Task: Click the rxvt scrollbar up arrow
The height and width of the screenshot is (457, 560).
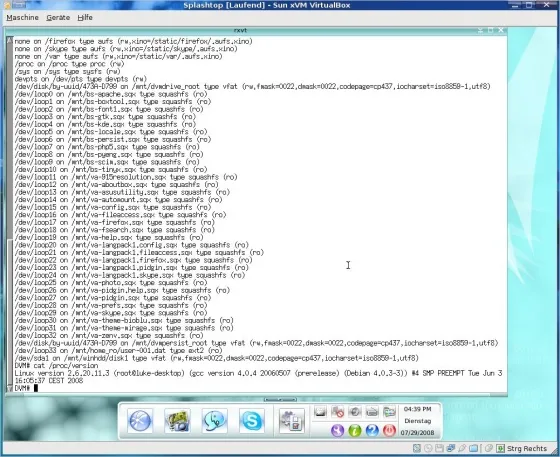Action: pyautogui.click(x=10, y=40)
